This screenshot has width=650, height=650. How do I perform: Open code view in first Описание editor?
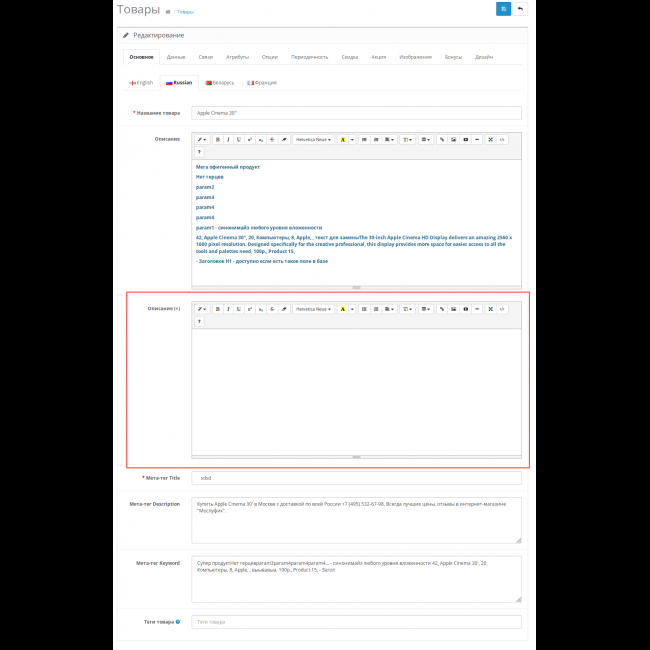click(502, 140)
